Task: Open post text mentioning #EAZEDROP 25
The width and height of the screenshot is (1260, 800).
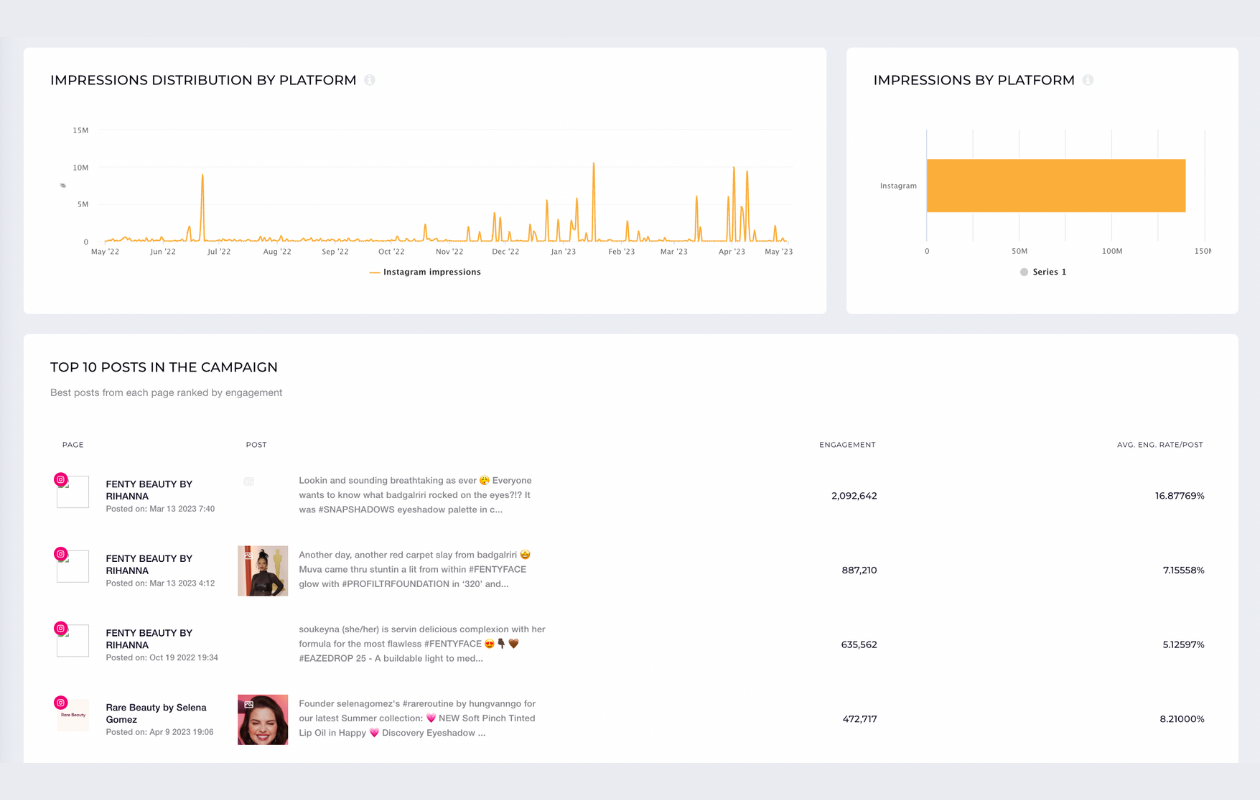Action: click(422, 644)
